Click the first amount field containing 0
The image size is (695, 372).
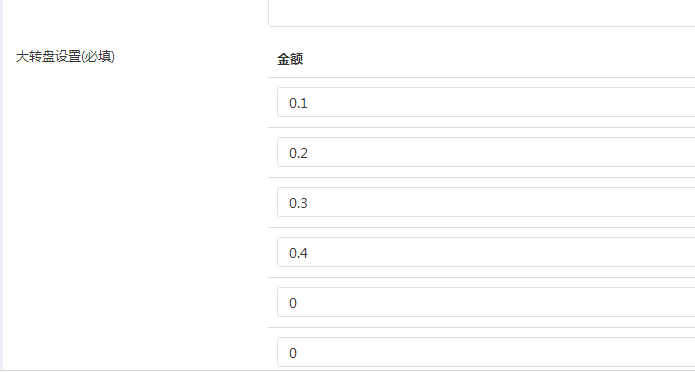pos(486,303)
